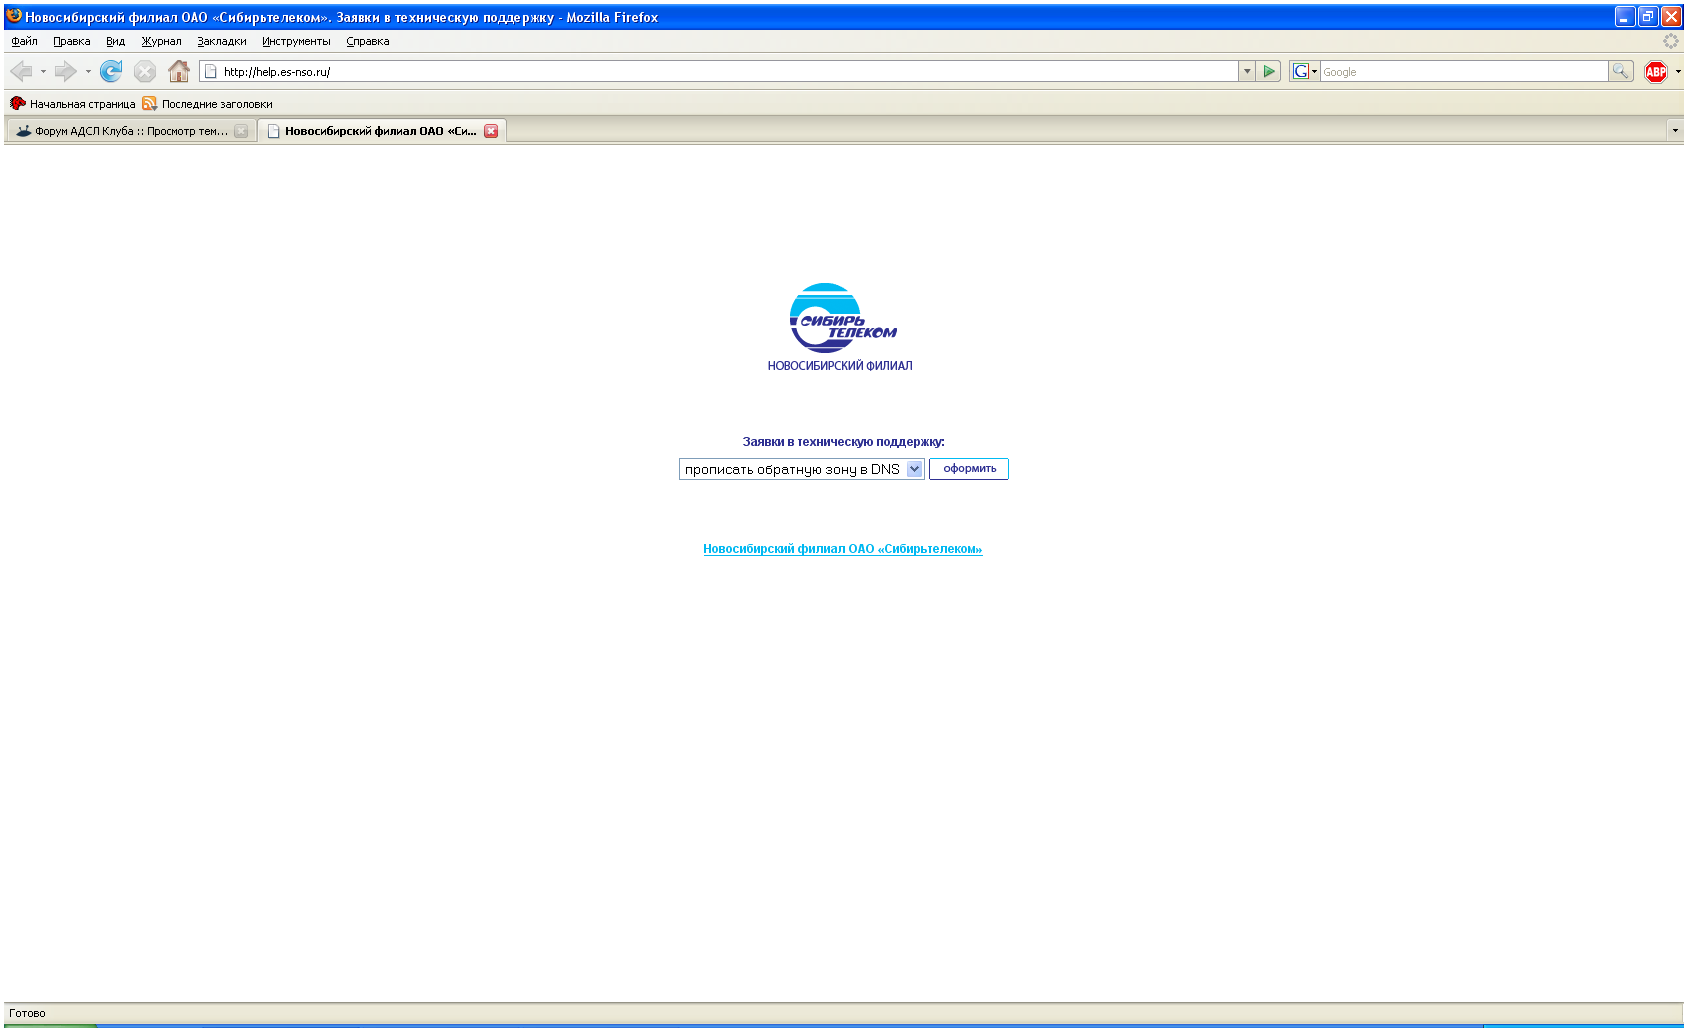Open the Инструменты menu

[x=296, y=41]
